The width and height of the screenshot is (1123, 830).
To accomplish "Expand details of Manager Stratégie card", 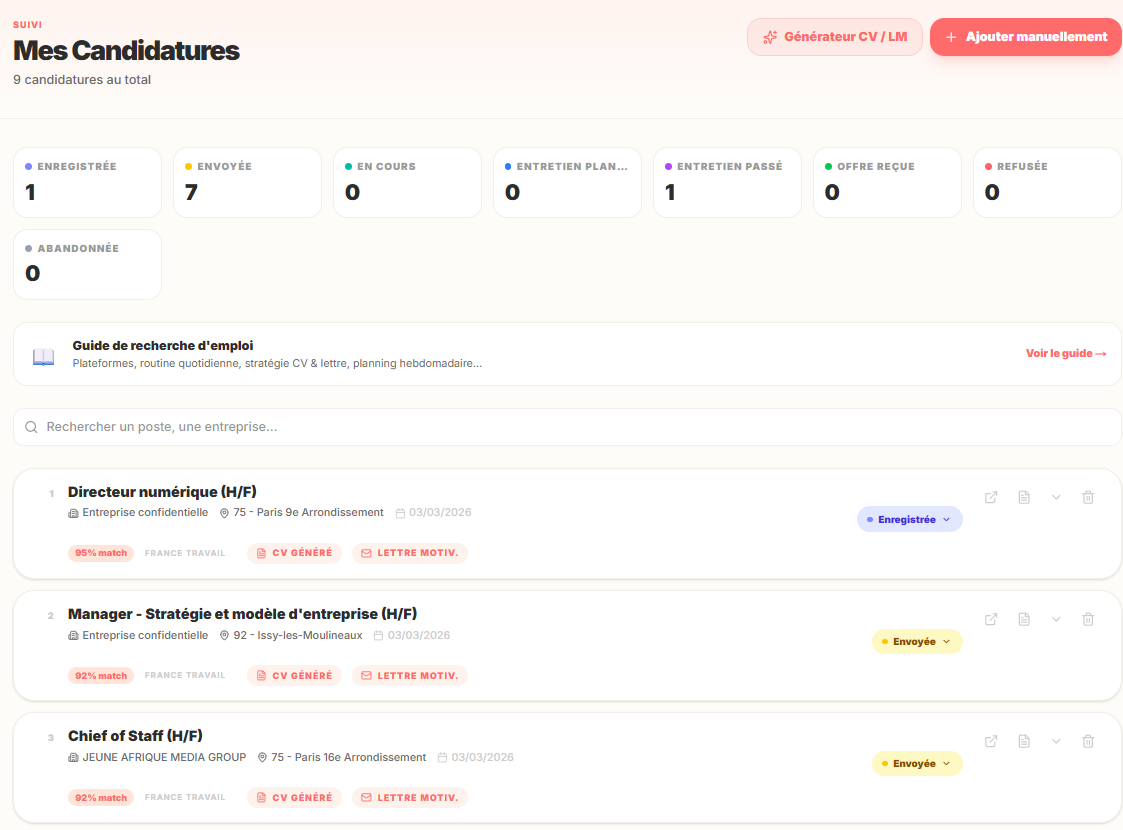I will click(x=1056, y=619).
